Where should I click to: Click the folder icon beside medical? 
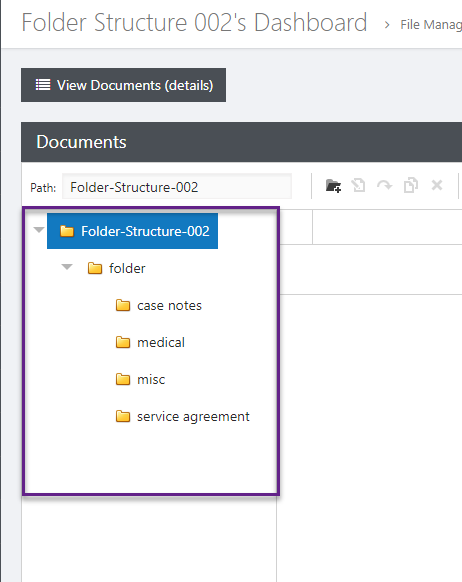pyautogui.click(x=123, y=342)
